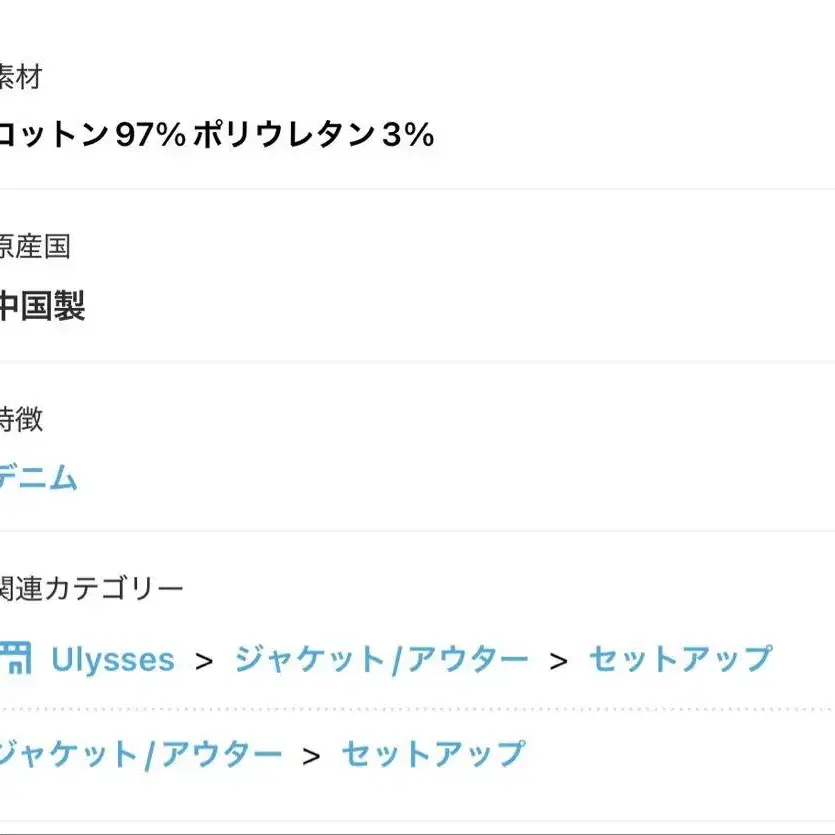Image resolution: width=835 pixels, height=835 pixels.
Task: Click the コットン97% material text
Action: click(x=93, y=135)
